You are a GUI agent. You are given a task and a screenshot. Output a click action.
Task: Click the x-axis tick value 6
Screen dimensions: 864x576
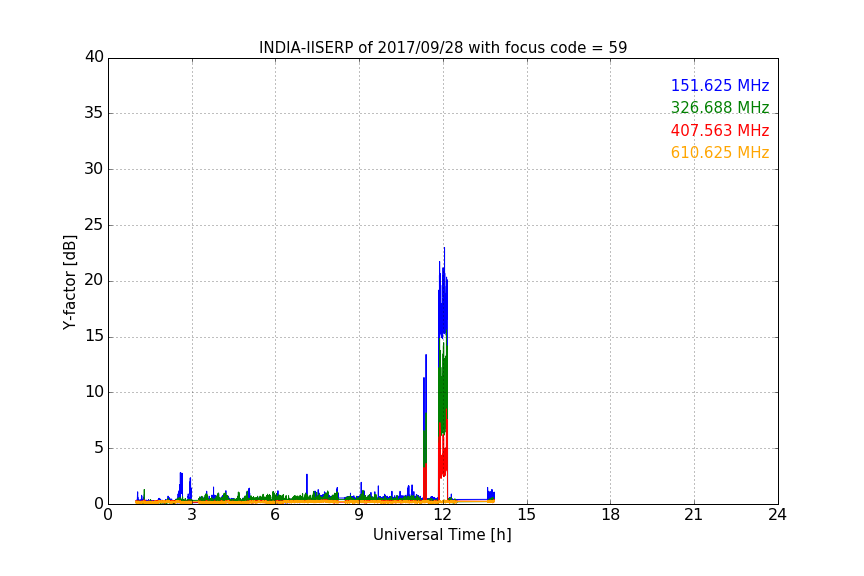[x=276, y=515]
